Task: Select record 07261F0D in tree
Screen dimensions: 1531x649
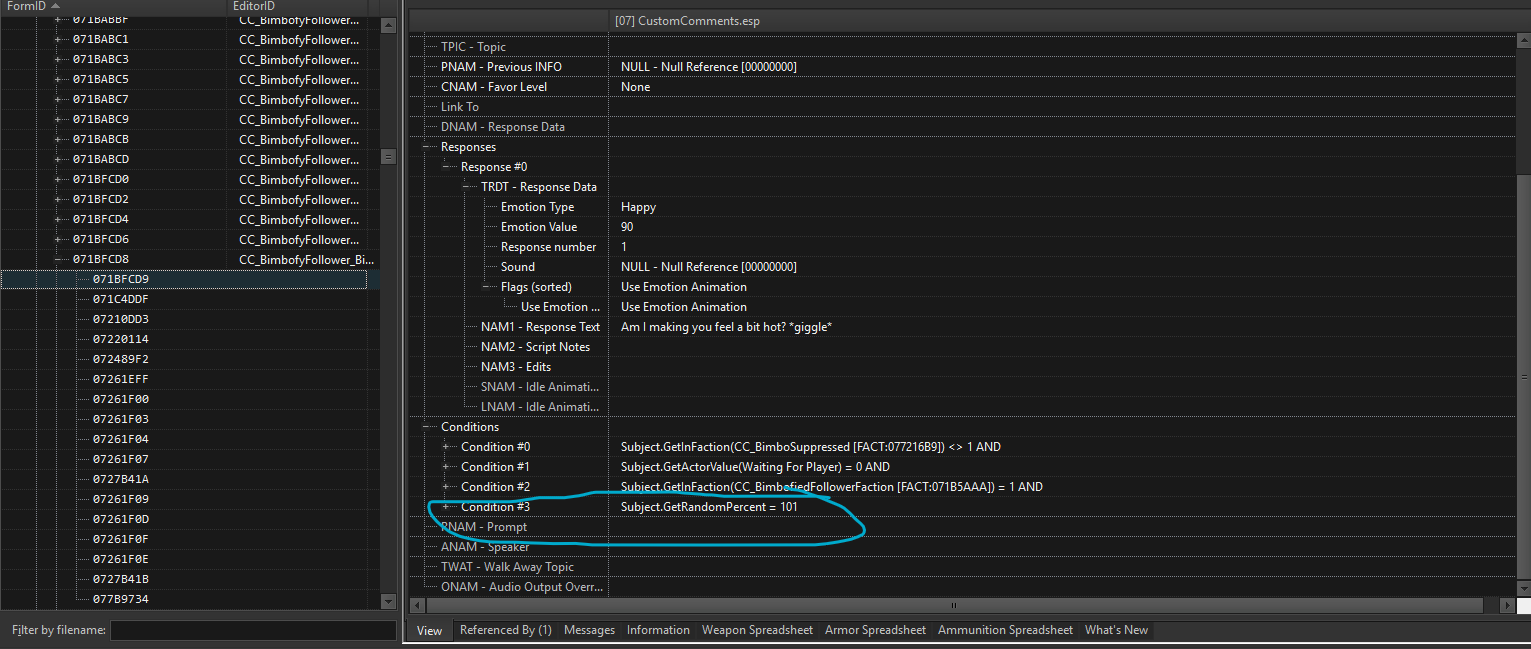Action: pyautogui.click(x=121, y=519)
